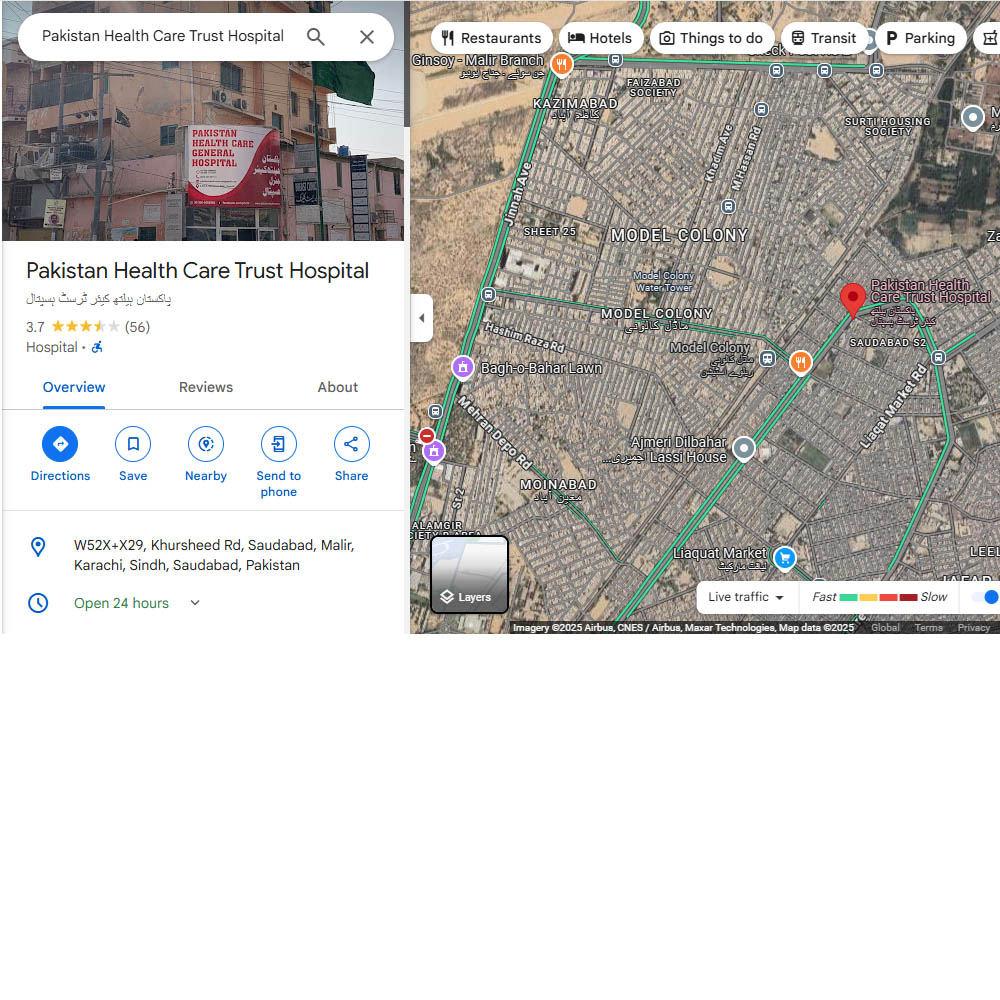The image size is (1000, 1000).
Task: Switch to the About tab
Action: click(x=338, y=387)
